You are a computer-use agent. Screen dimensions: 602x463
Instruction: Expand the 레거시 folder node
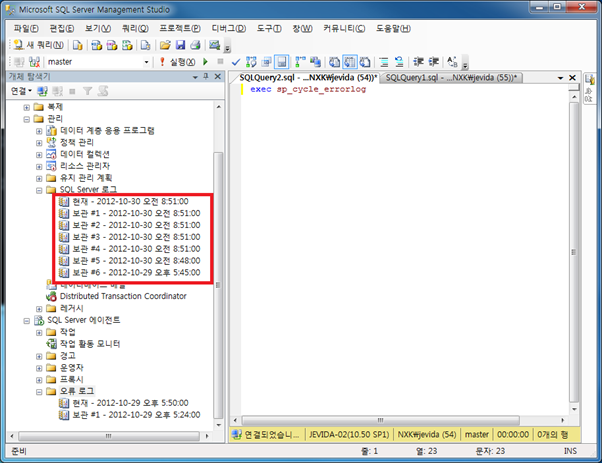(x=39, y=309)
